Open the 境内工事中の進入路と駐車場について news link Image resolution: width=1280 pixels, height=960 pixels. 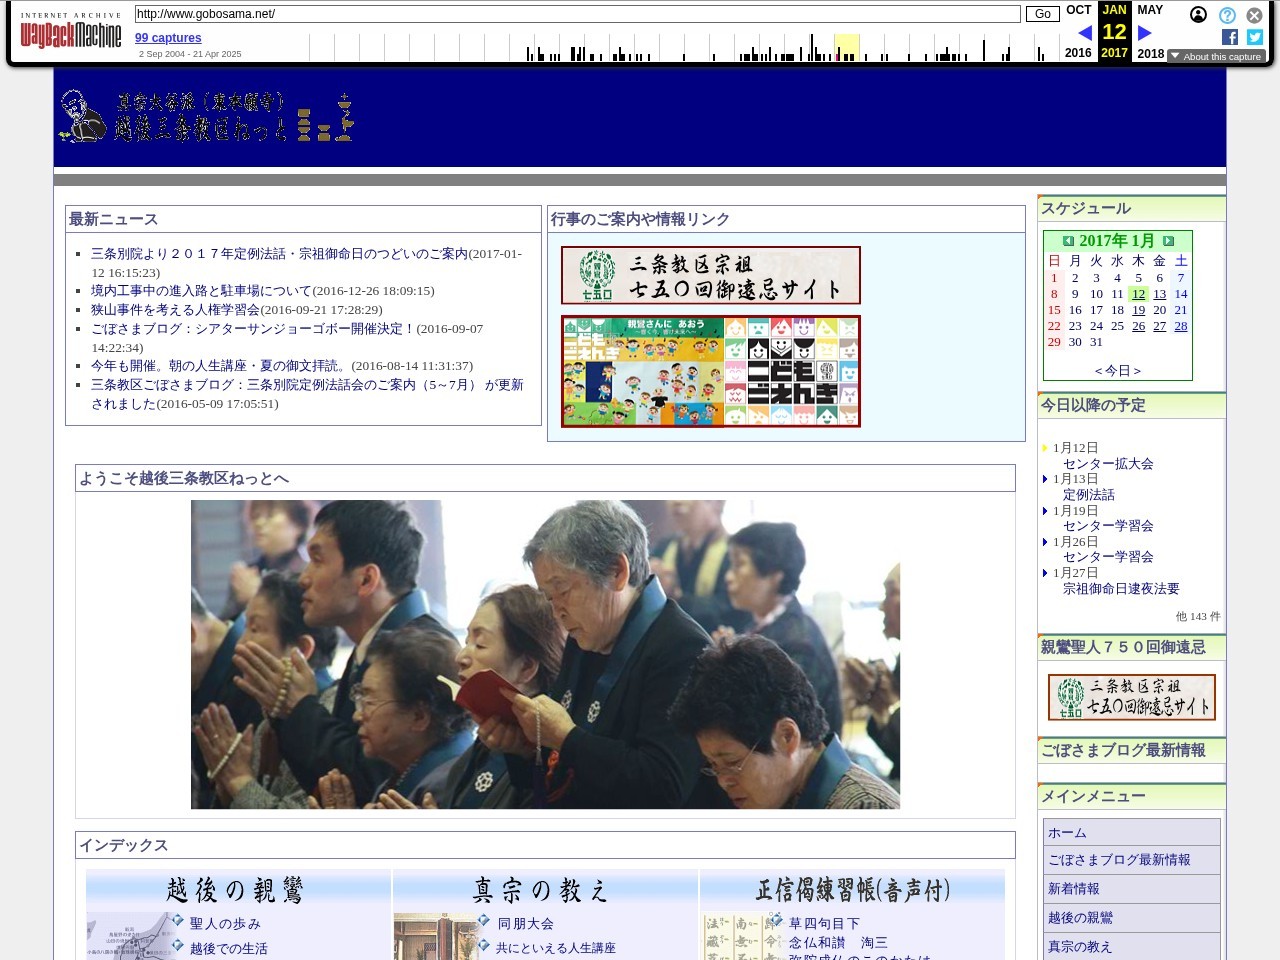(201, 291)
